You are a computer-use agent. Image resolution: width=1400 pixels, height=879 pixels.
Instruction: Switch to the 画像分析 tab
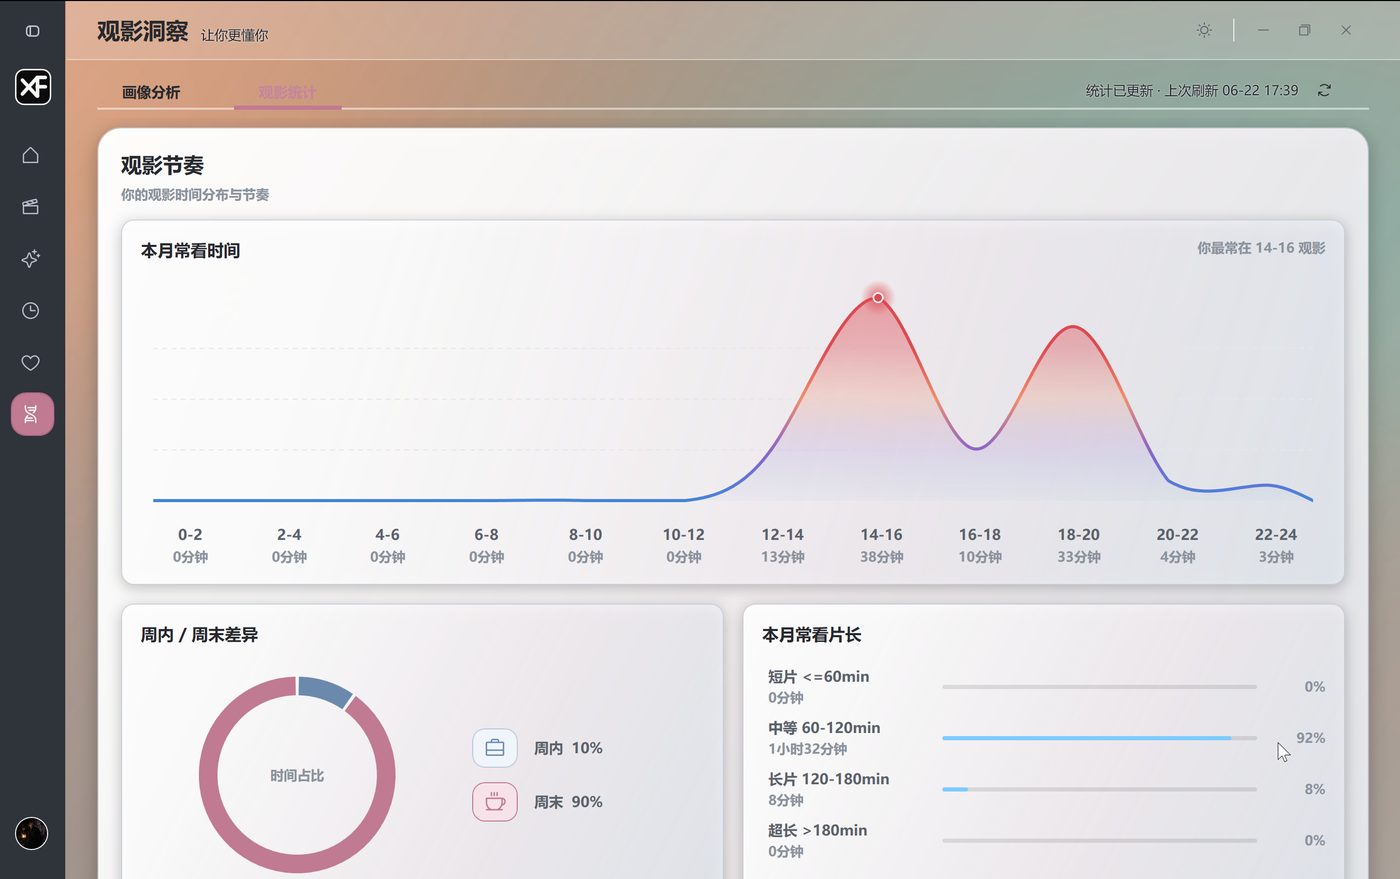(151, 92)
